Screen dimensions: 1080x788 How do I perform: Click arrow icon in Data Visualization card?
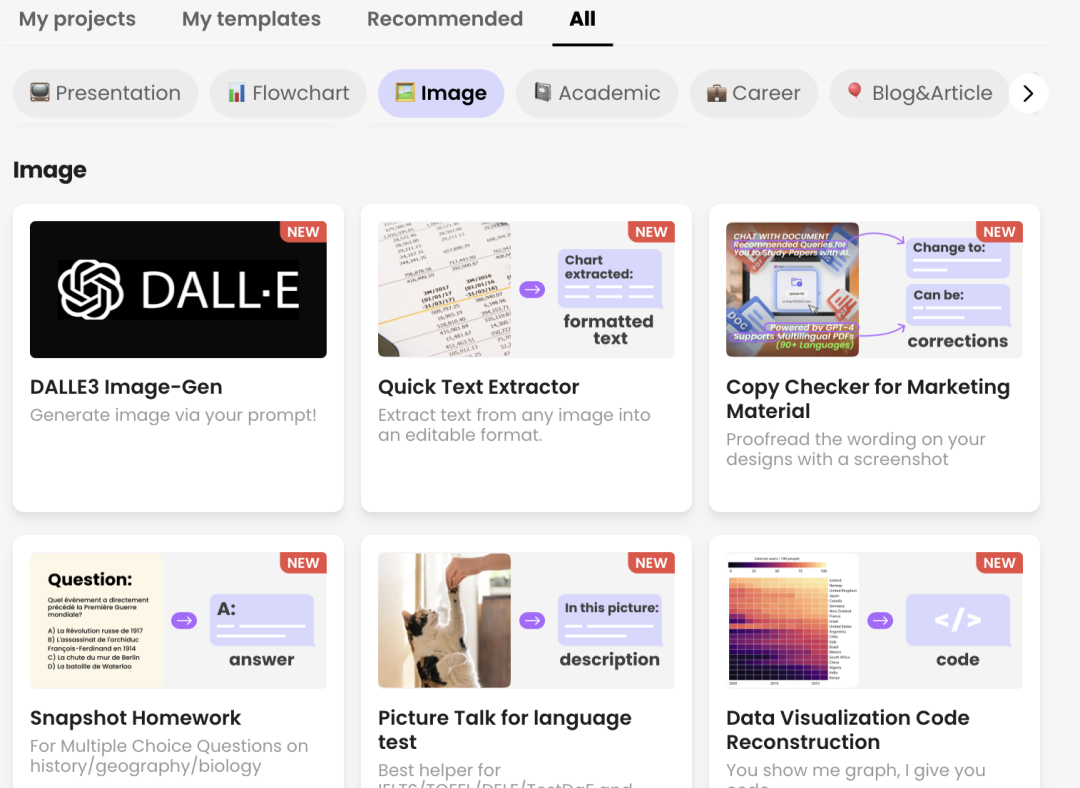[x=880, y=621]
